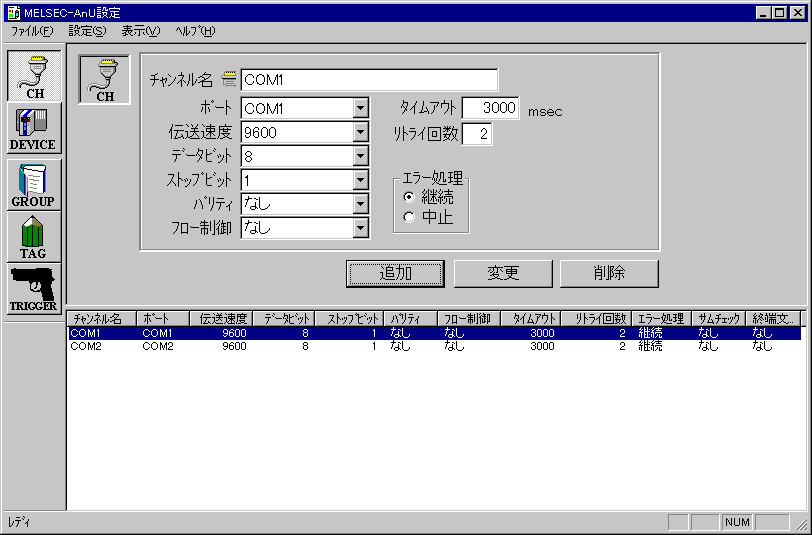Expand the フロー制御 dropdown
Screen dimensions: 812x535
tap(360, 228)
